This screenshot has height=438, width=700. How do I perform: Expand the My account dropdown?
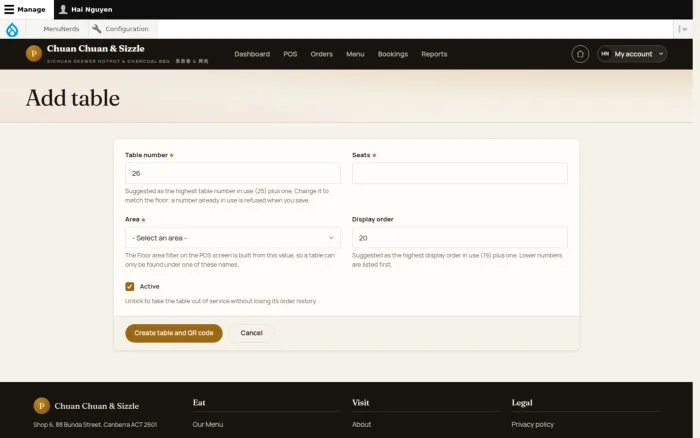[632, 54]
